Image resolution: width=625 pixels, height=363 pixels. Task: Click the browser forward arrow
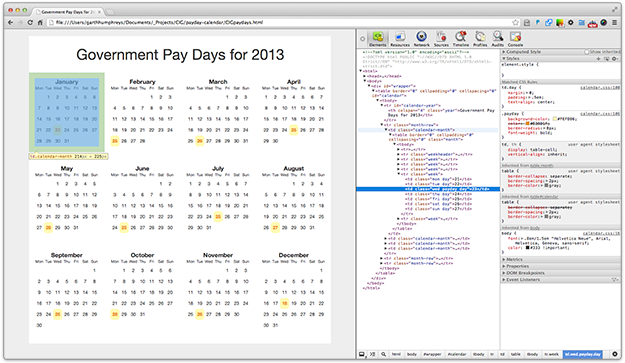pyautogui.click(x=20, y=22)
